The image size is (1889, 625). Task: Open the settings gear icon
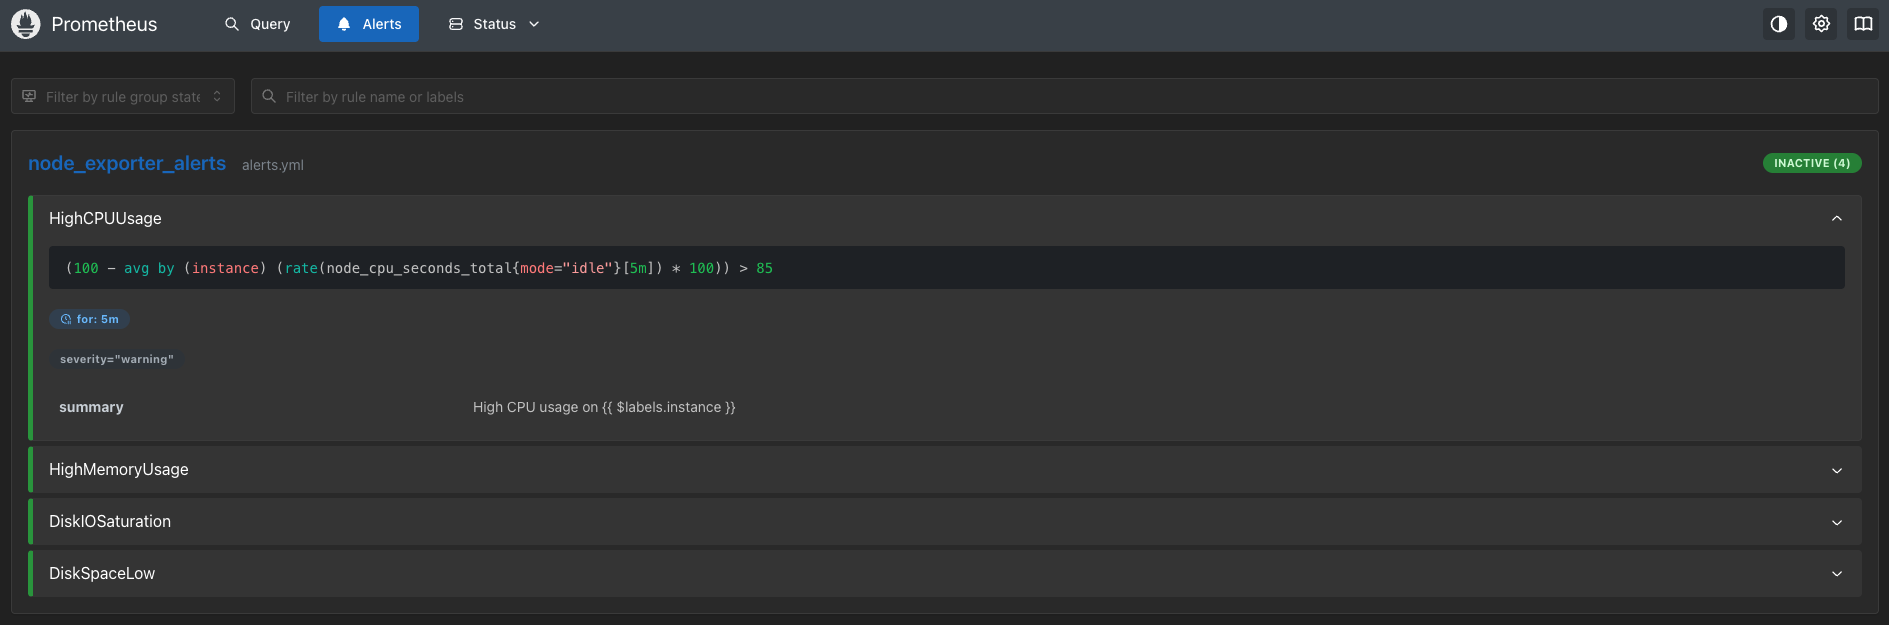tap(1821, 24)
